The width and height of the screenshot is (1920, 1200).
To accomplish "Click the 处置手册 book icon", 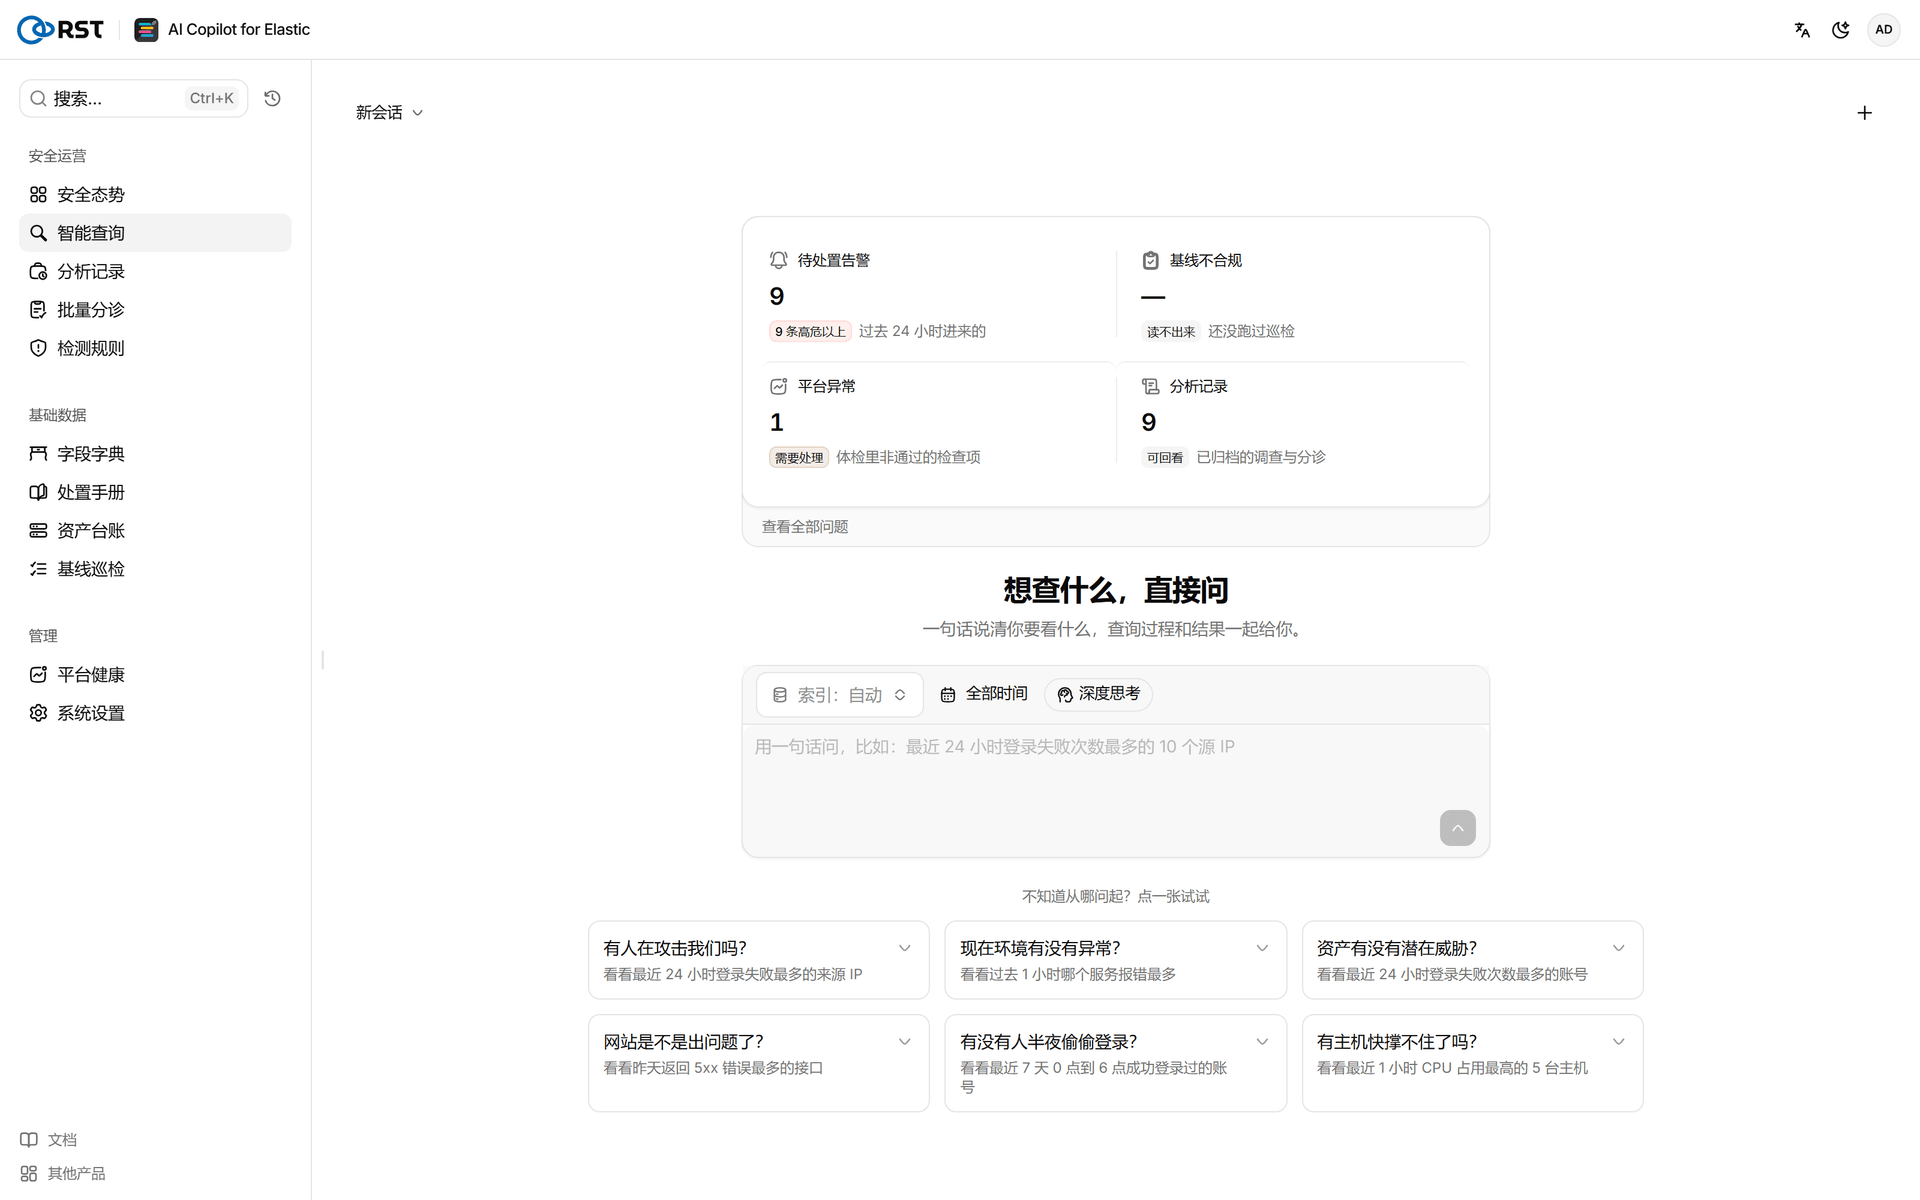I will [x=38, y=492].
